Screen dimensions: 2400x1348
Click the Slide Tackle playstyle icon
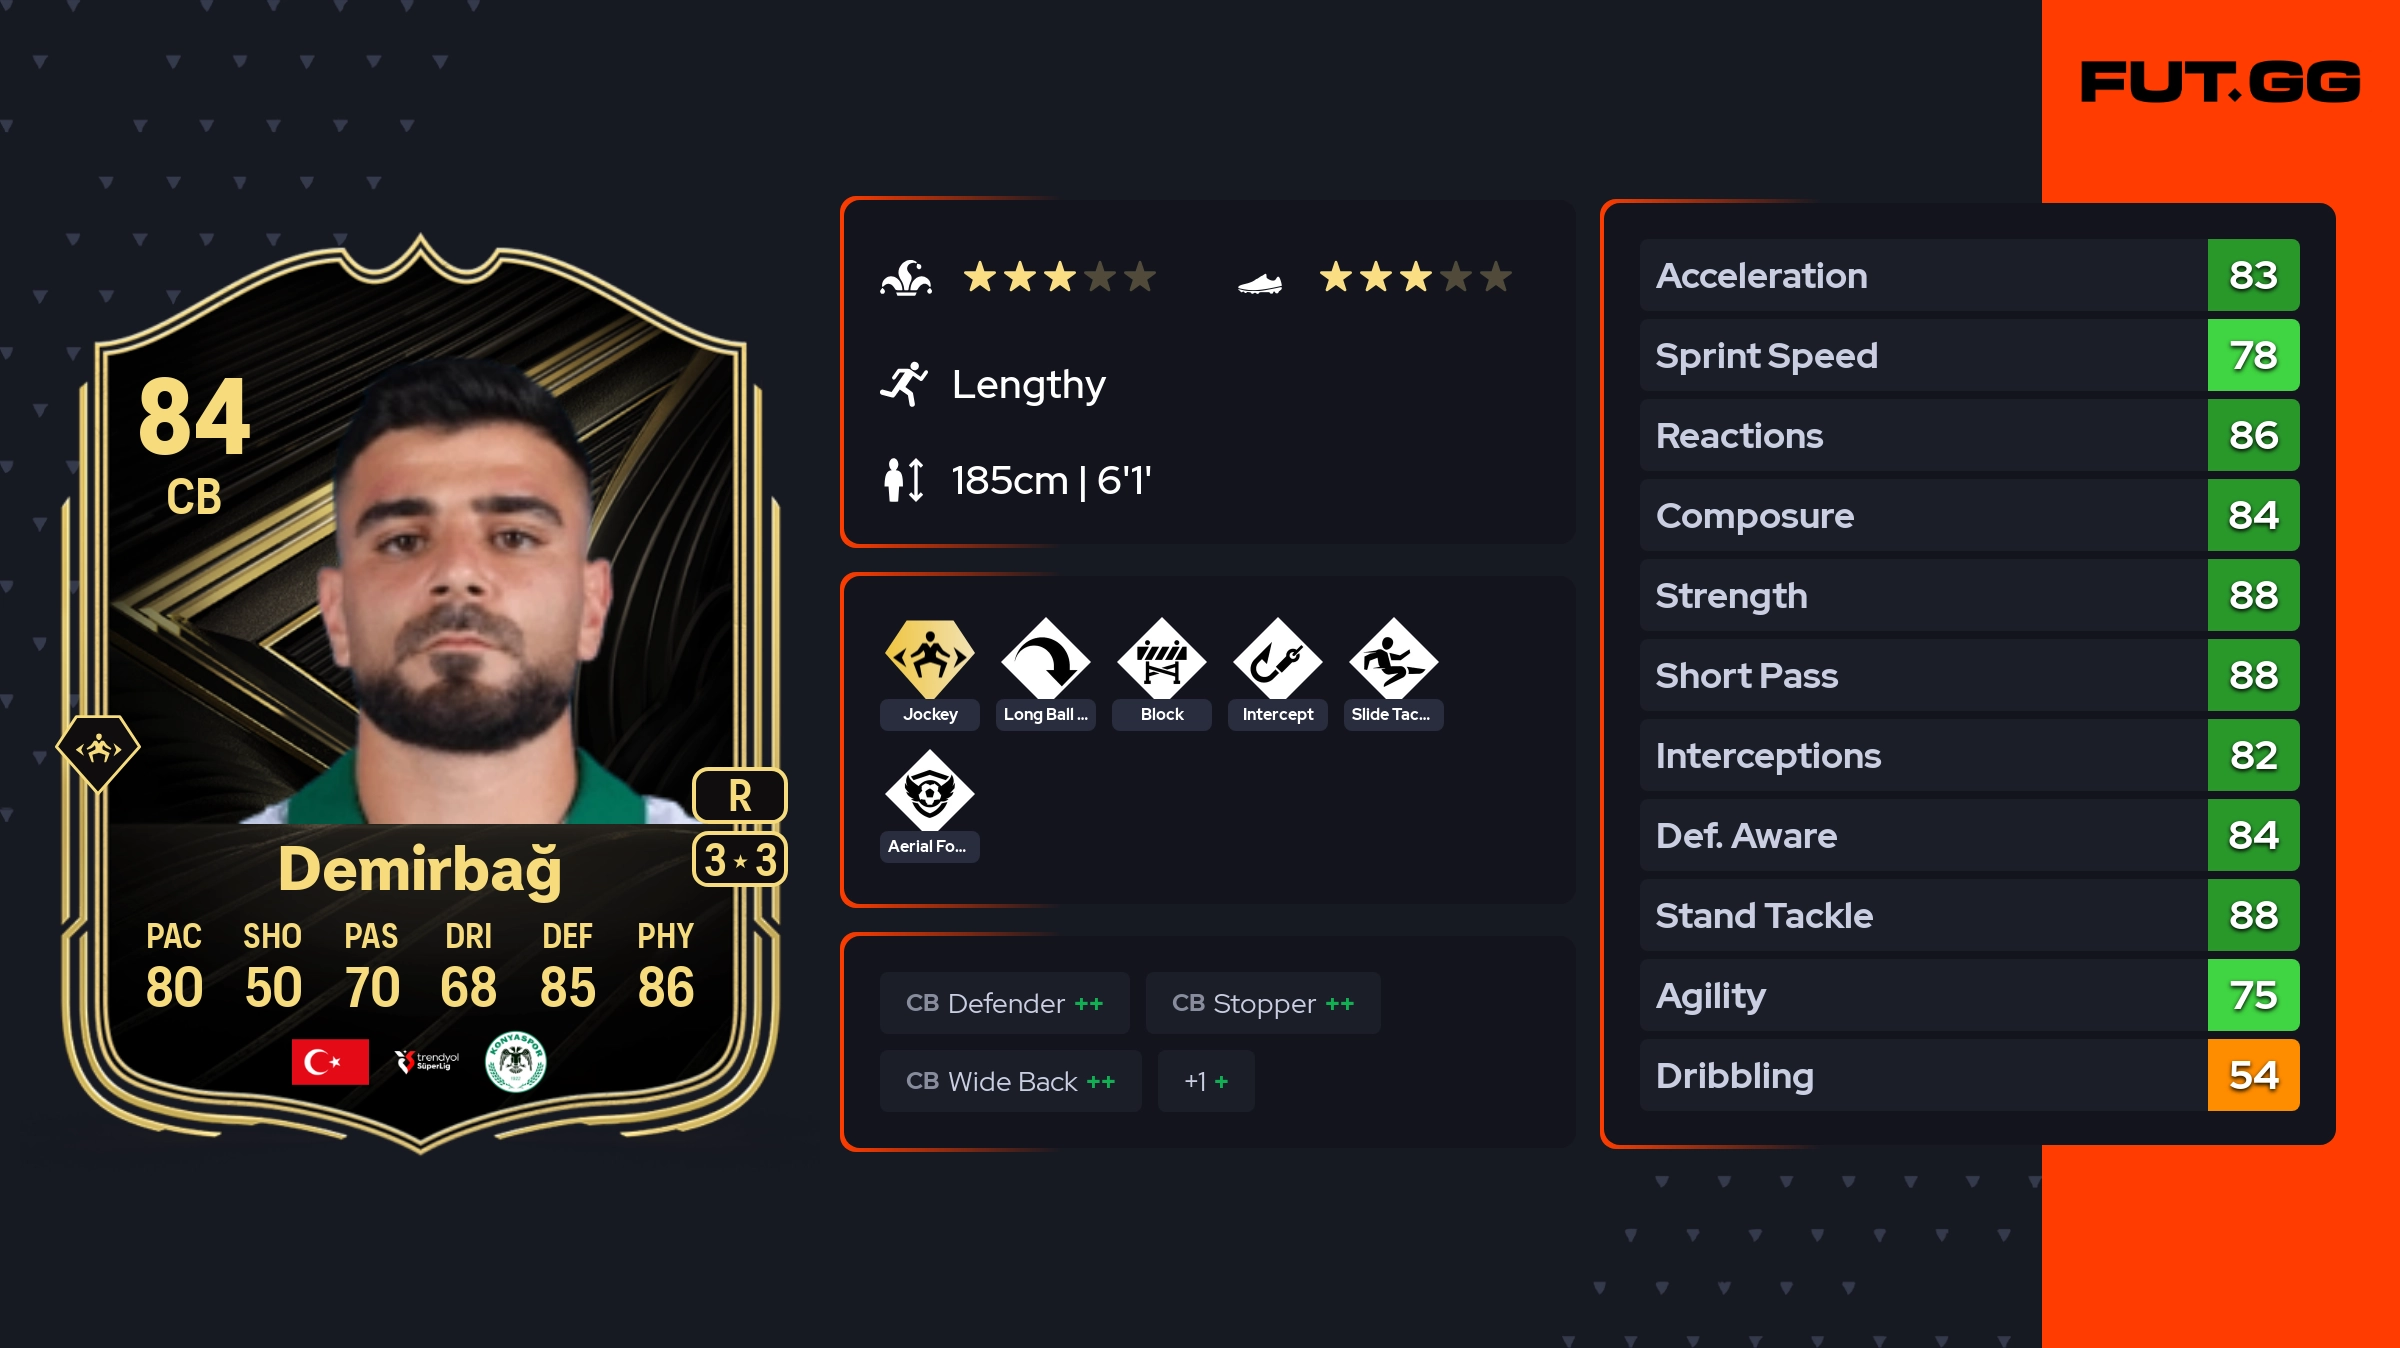click(1394, 658)
